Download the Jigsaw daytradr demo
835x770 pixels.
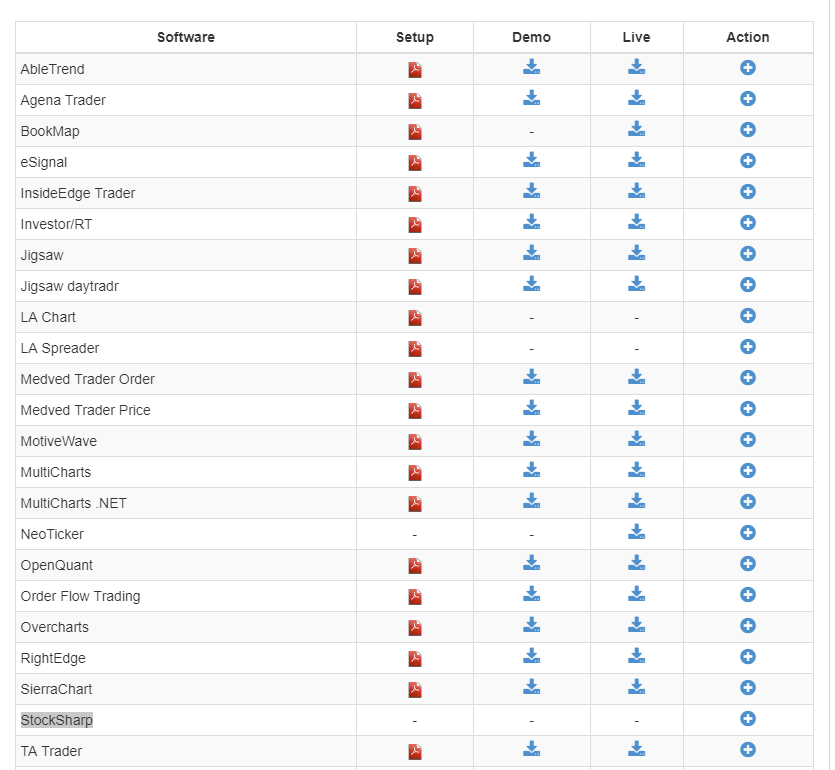(531, 285)
